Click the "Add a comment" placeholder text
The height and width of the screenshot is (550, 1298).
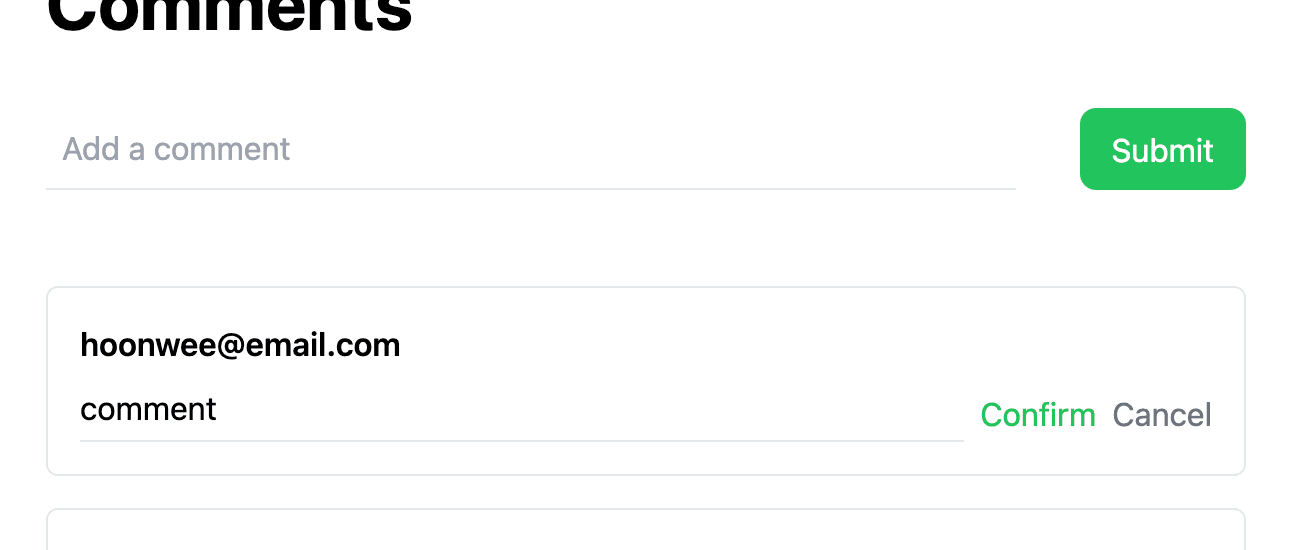(176, 149)
